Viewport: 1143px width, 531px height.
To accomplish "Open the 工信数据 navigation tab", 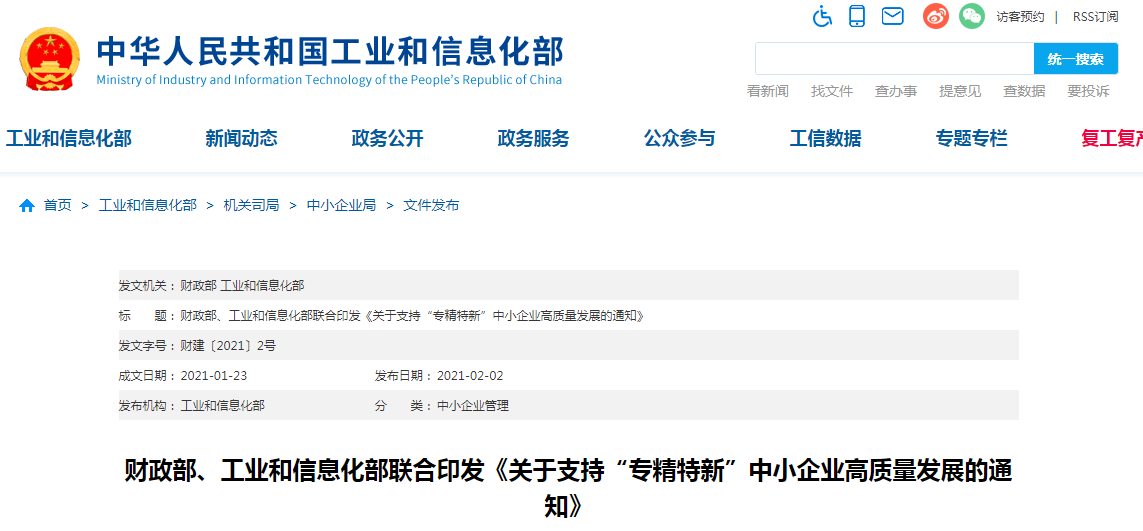I will coord(825,139).
